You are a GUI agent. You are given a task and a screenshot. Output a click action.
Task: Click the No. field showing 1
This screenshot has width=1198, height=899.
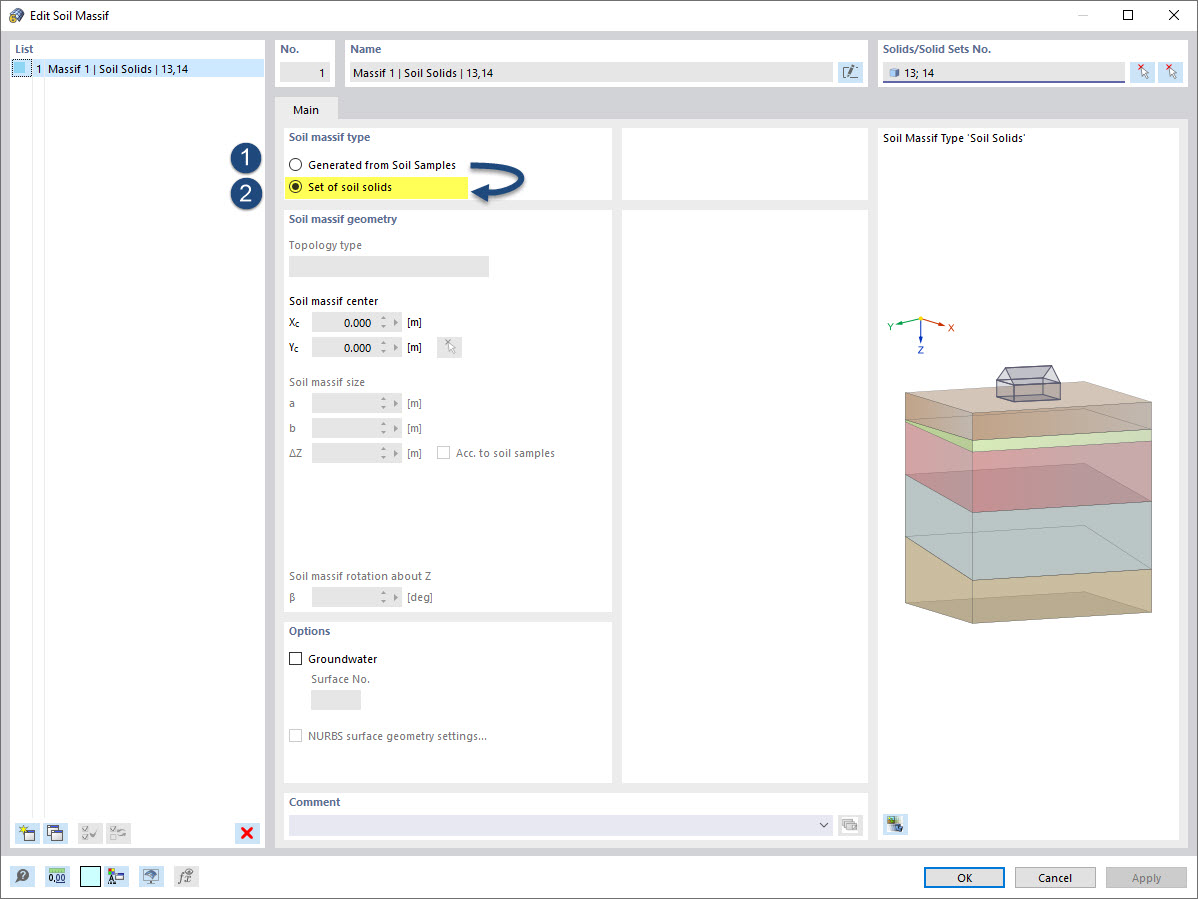(x=305, y=73)
